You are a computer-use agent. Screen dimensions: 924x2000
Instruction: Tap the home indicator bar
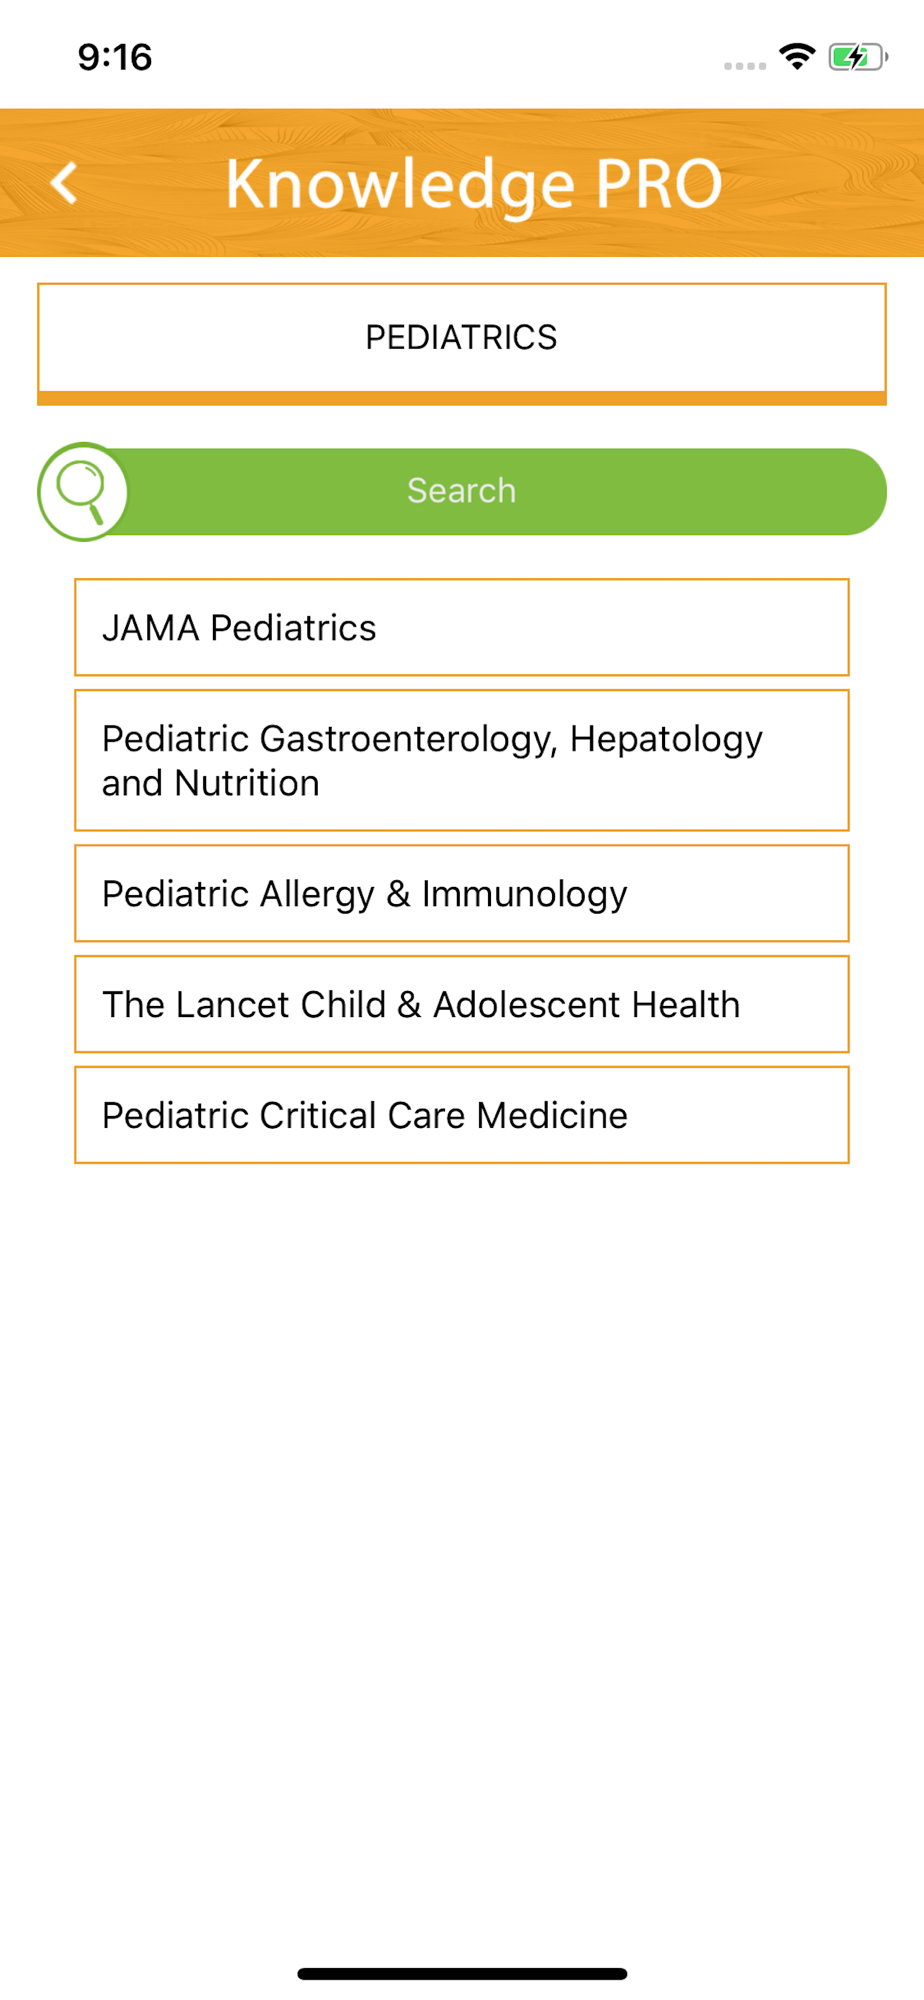tap(462, 1974)
